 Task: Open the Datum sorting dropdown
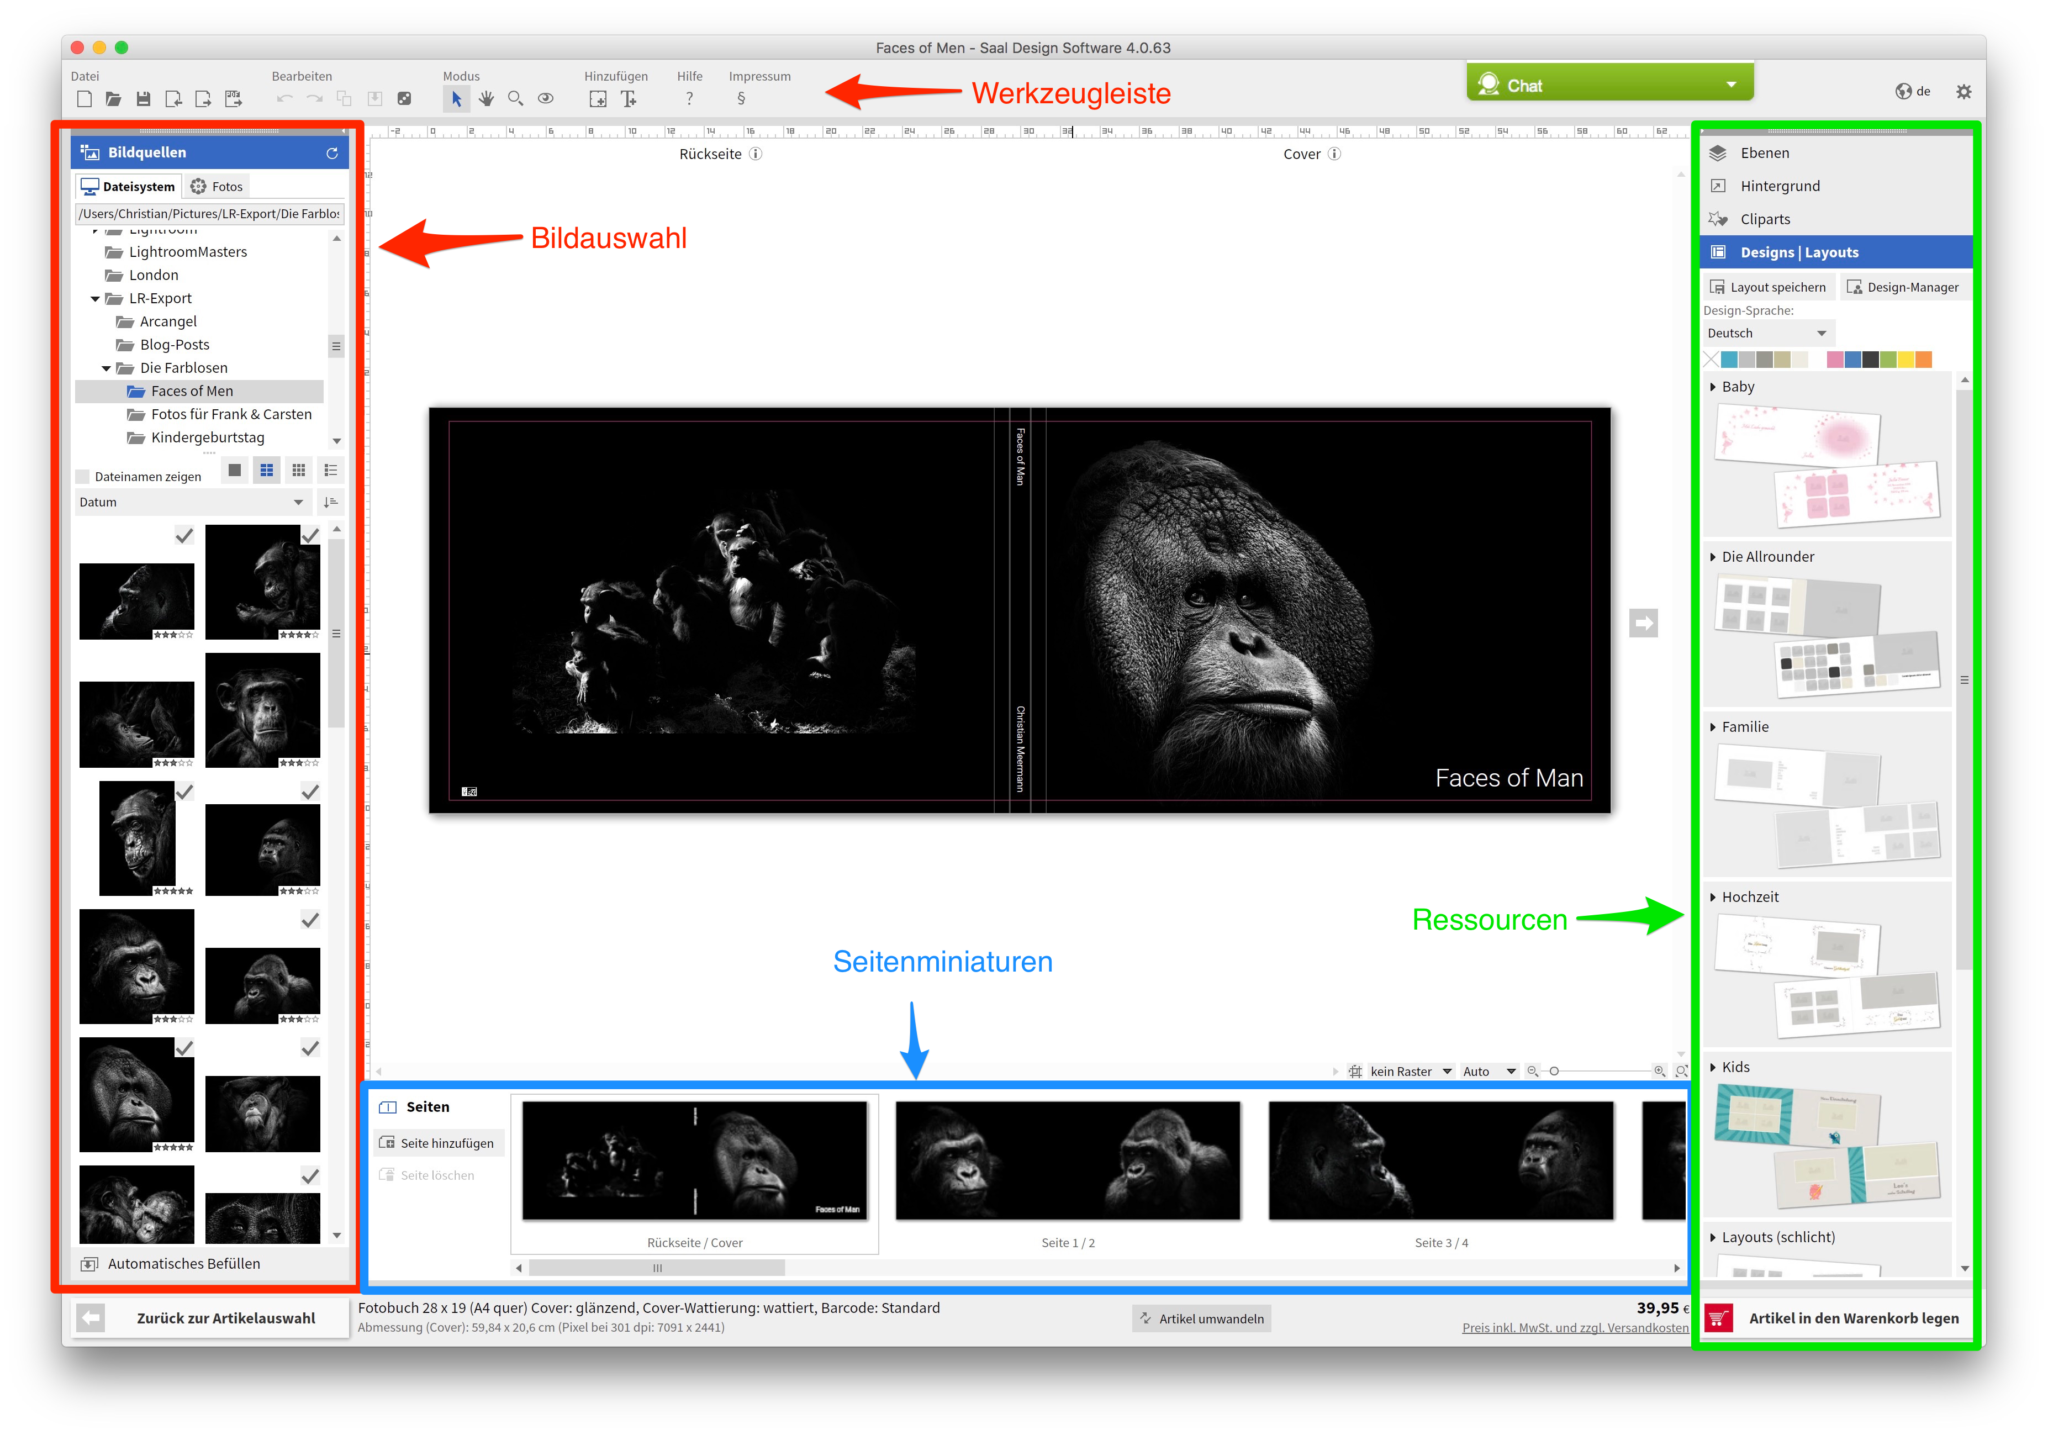[191, 502]
